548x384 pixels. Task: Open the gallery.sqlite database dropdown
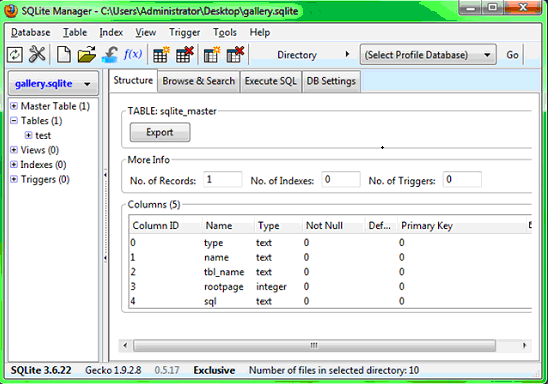[53, 84]
